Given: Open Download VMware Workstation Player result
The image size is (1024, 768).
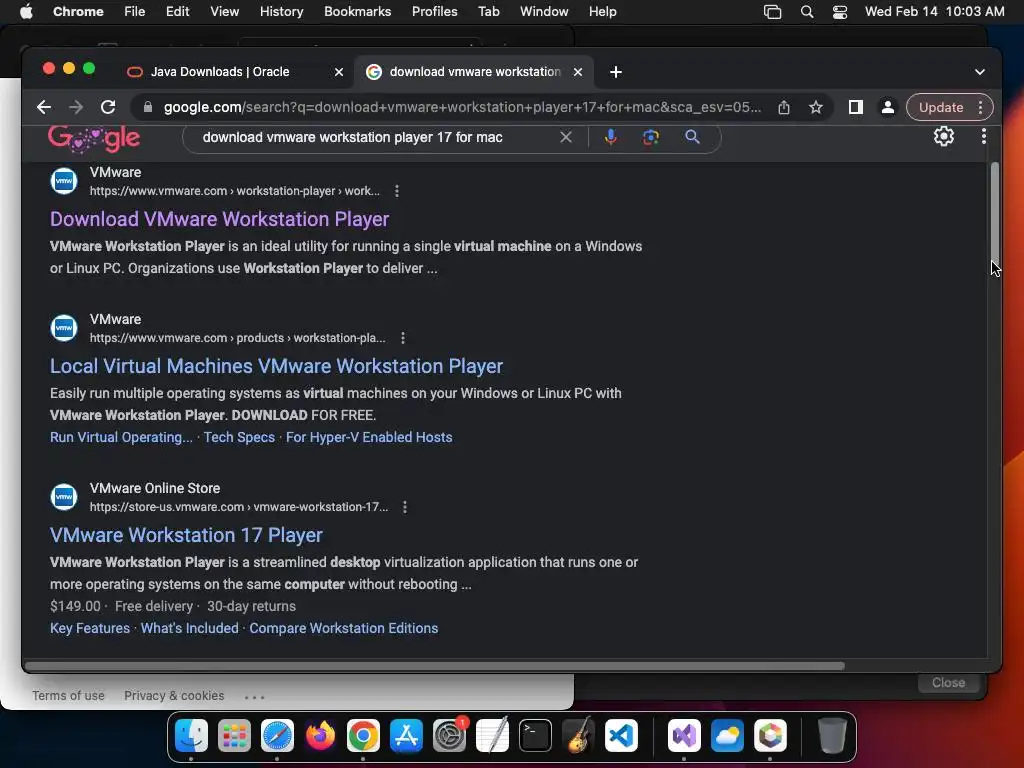Looking at the screenshot, I should click(219, 219).
